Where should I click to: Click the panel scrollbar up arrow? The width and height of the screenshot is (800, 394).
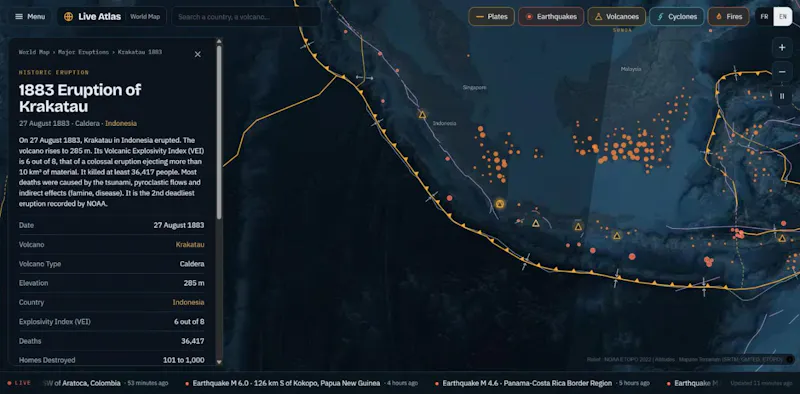coord(219,41)
